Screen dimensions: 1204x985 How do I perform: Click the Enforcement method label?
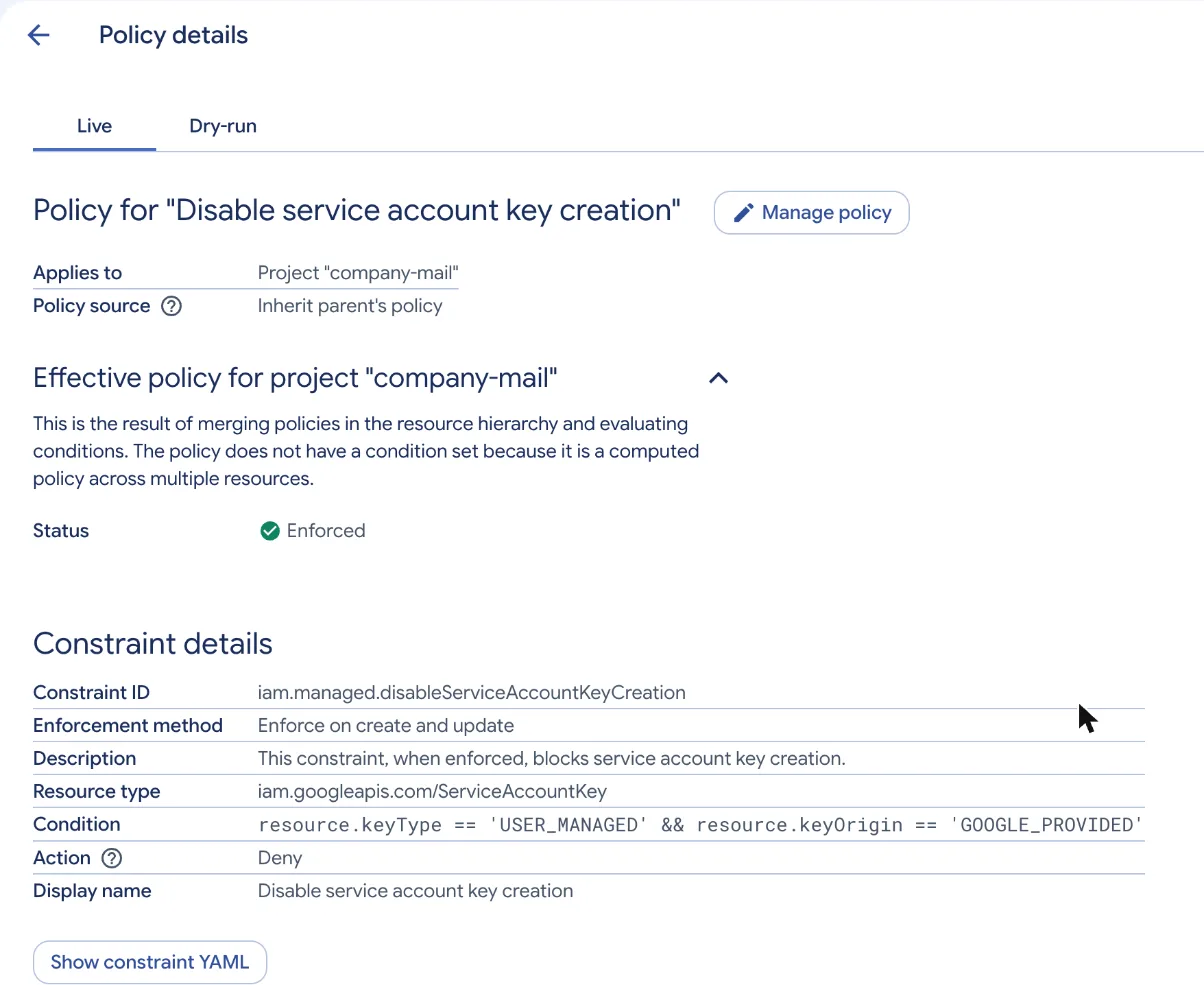tap(128, 726)
